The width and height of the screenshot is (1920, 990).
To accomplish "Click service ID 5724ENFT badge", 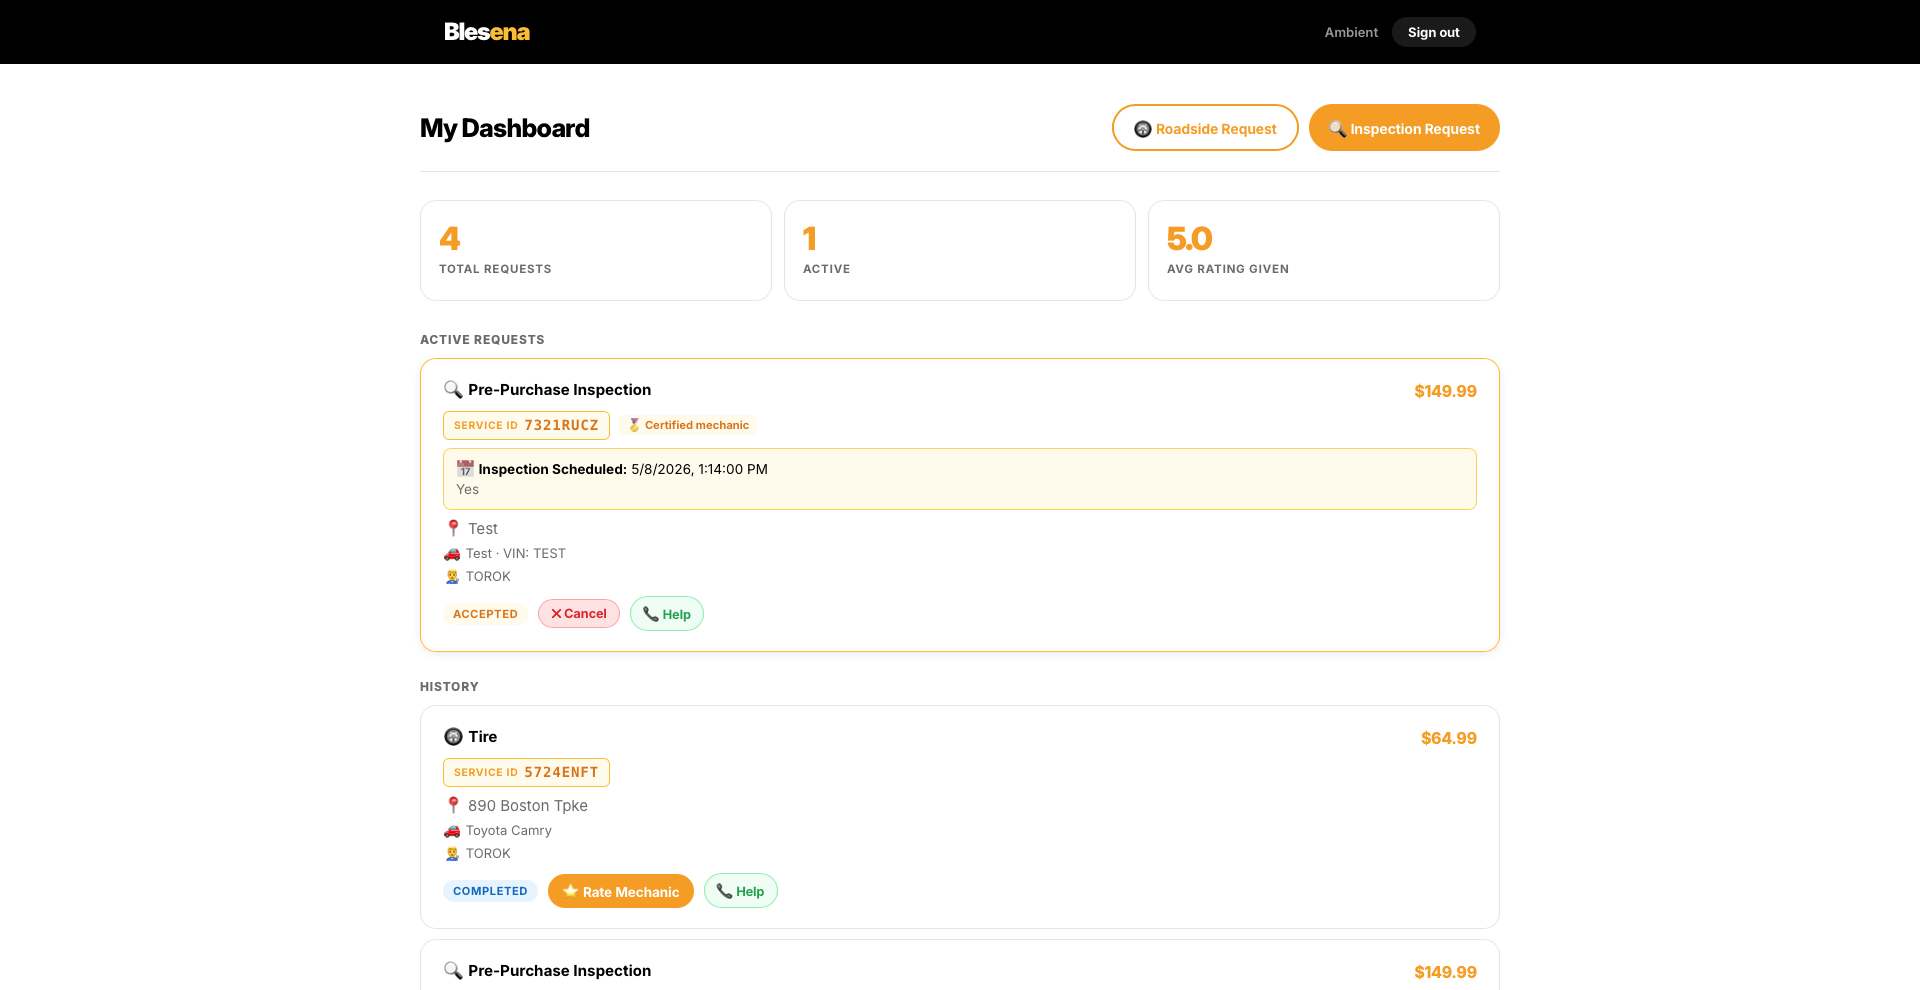I will [x=526, y=772].
